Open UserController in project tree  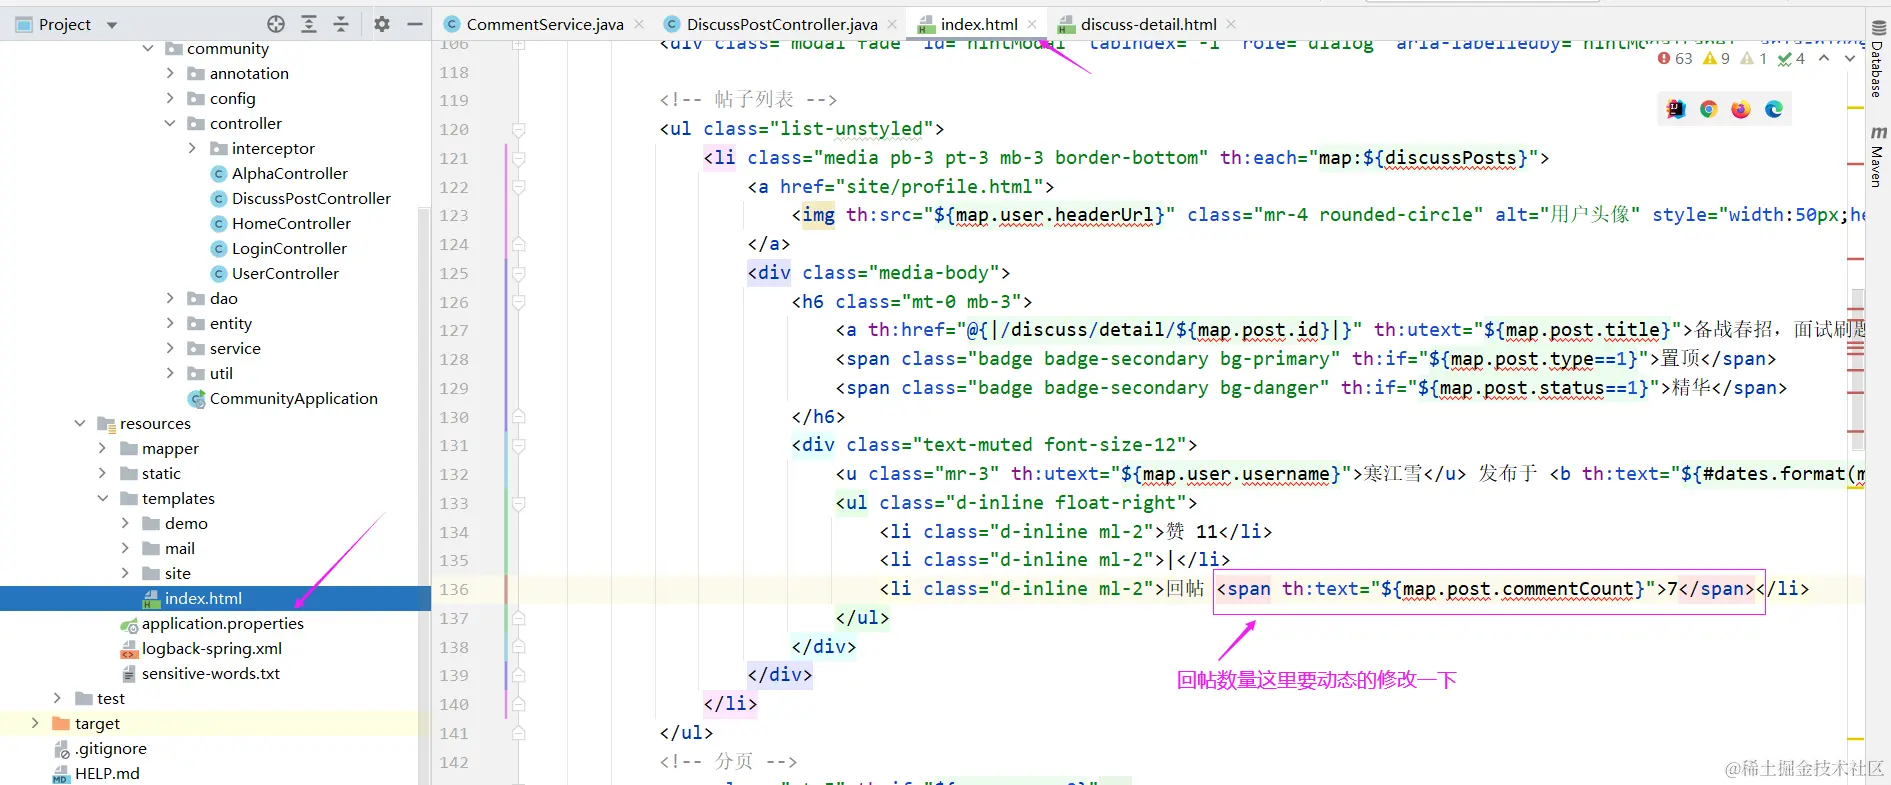point(275,273)
